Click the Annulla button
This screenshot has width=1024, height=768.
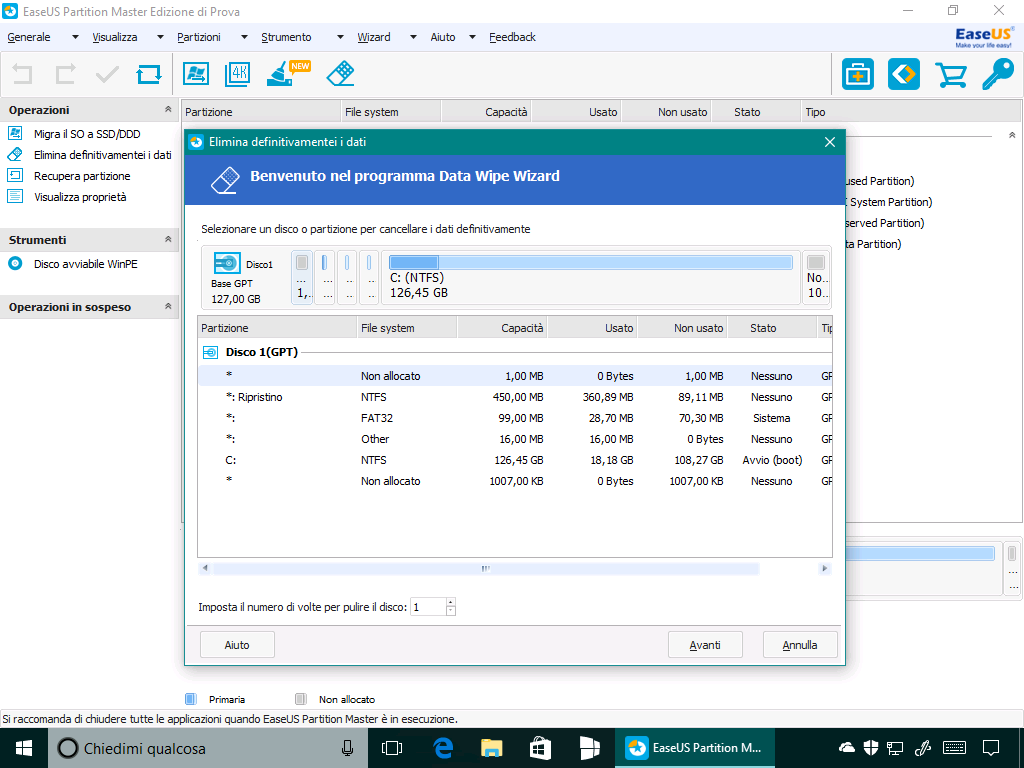click(800, 645)
